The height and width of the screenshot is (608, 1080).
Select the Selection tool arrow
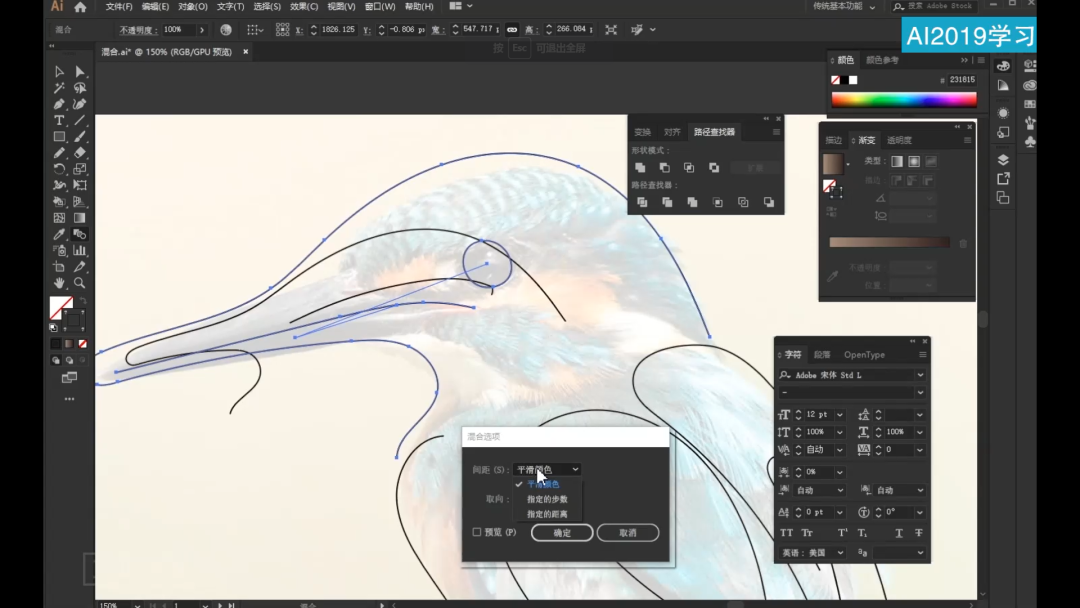59,72
